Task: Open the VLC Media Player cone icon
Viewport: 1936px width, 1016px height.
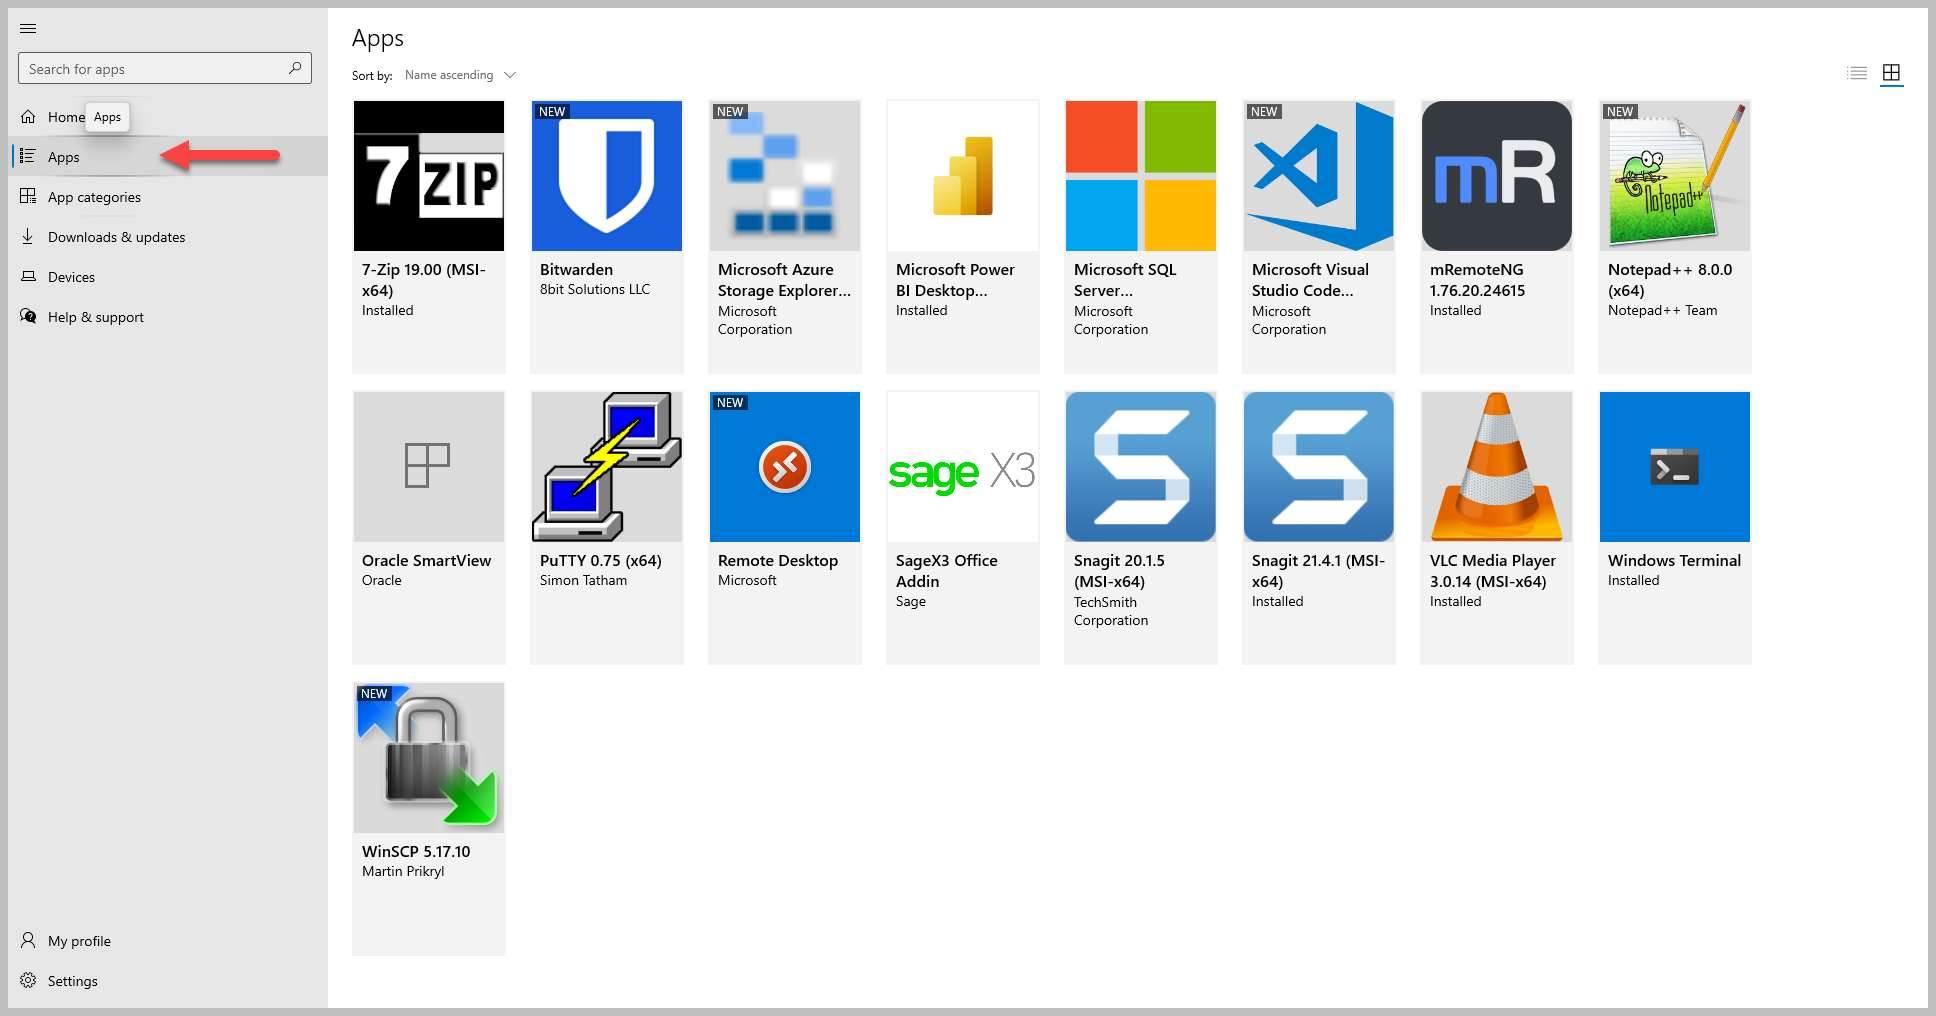Action: click(x=1497, y=467)
